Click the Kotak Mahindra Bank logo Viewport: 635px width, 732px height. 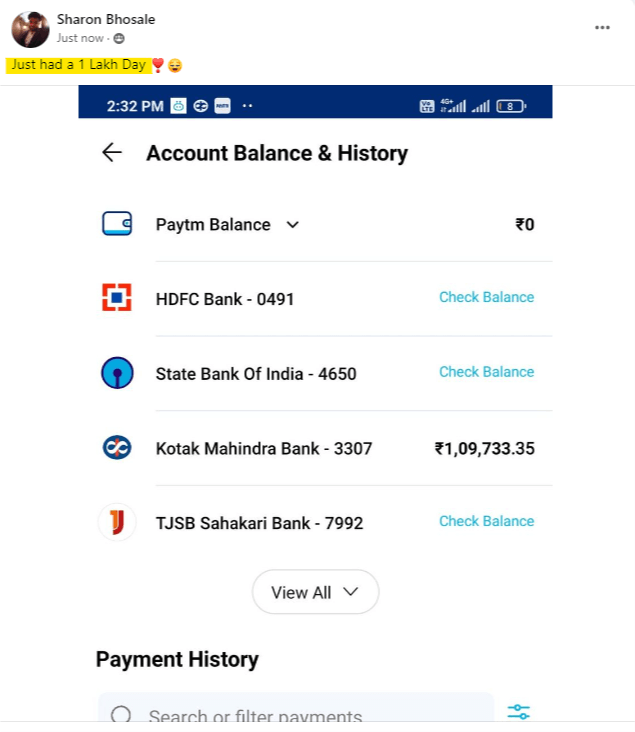click(117, 448)
